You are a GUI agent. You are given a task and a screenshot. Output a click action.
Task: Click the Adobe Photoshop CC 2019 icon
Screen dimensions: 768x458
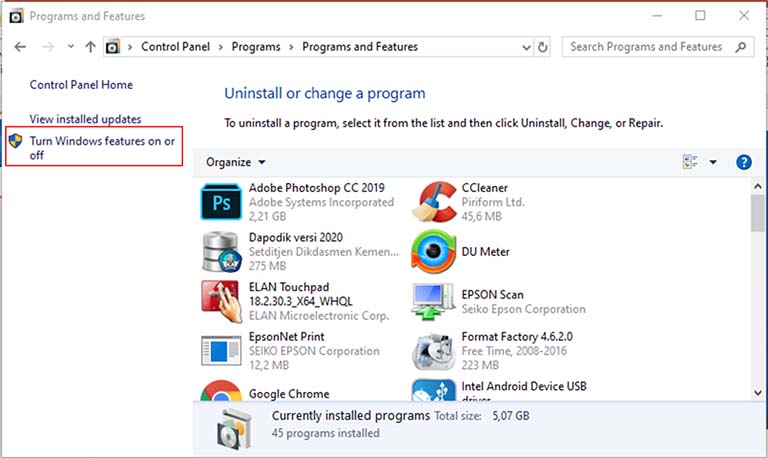point(221,202)
